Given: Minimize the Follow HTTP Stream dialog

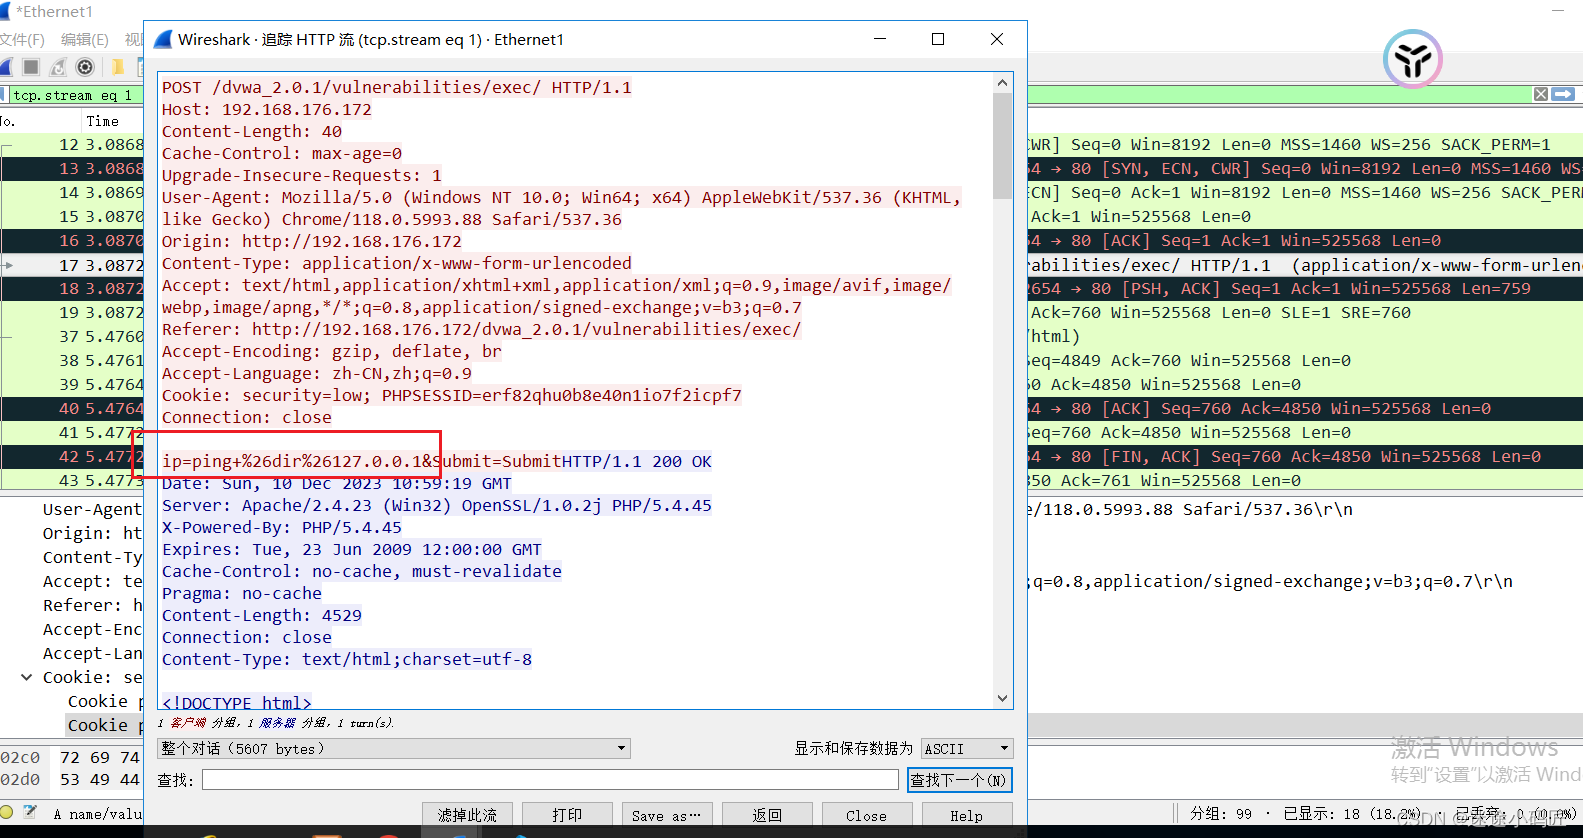Looking at the screenshot, I should click(880, 39).
